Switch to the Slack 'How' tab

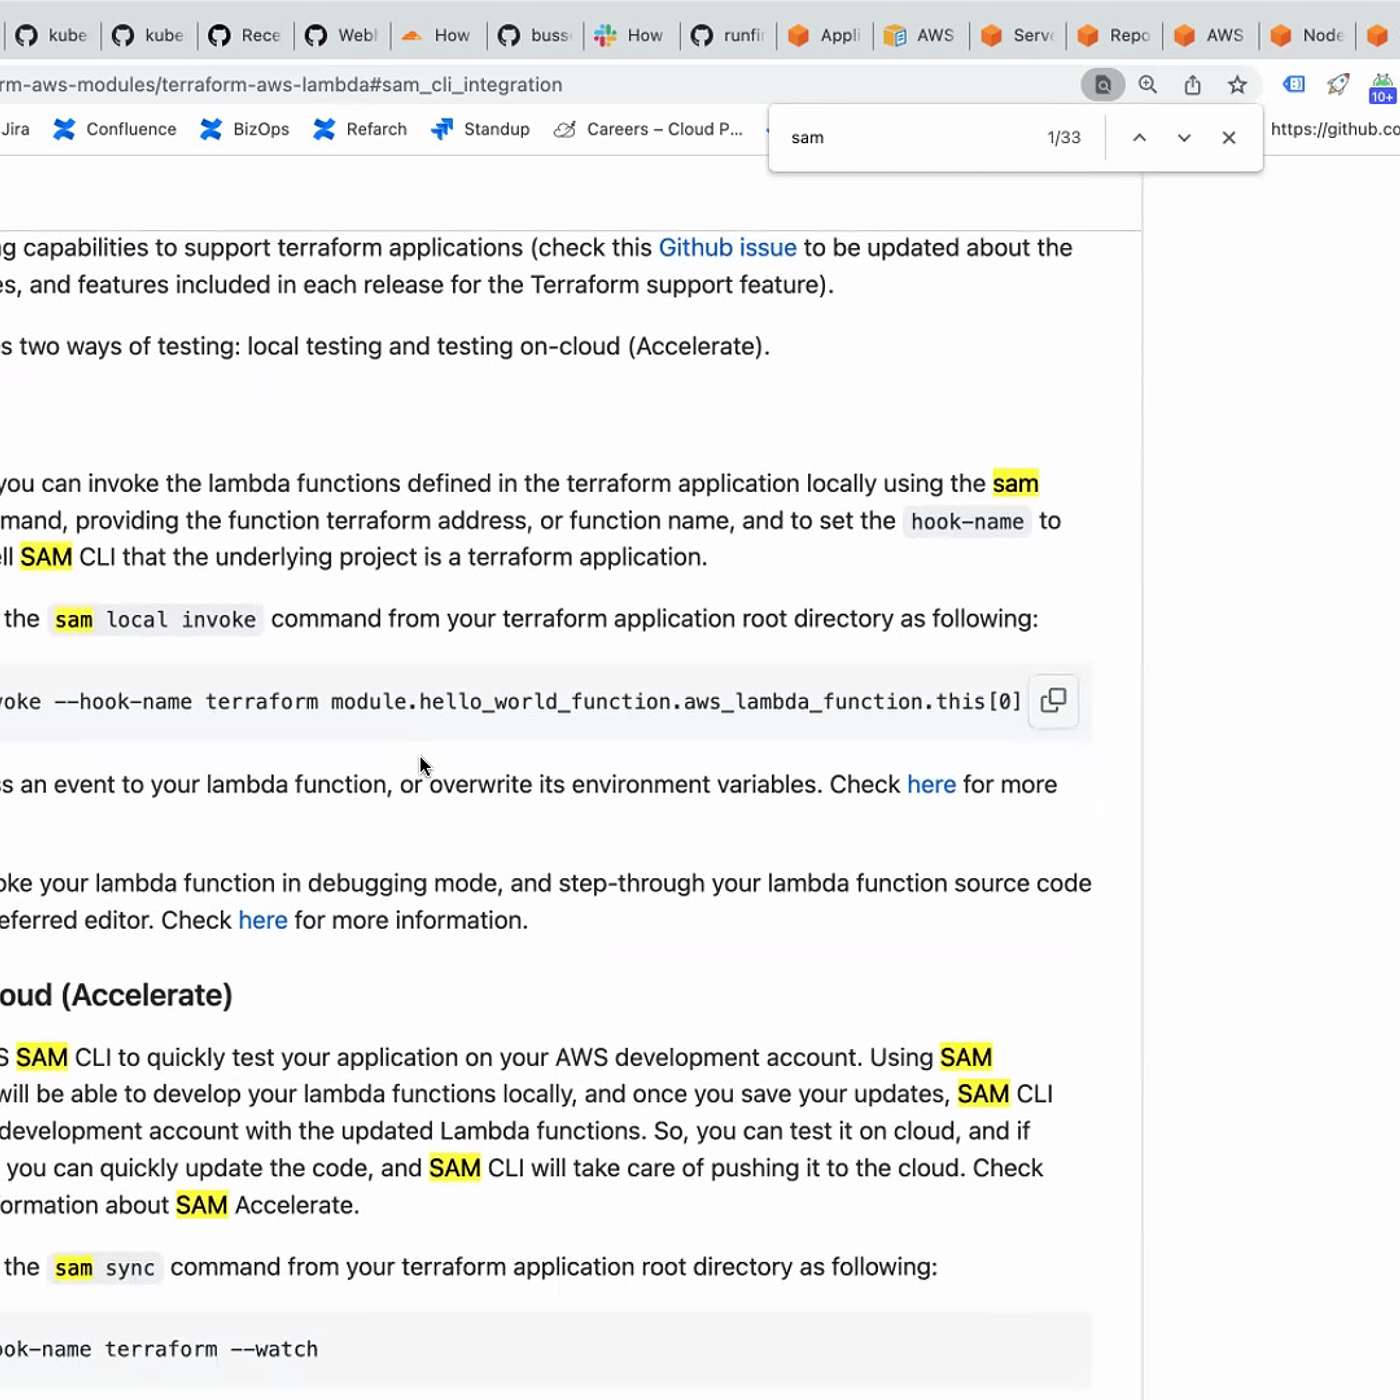click(x=630, y=36)
